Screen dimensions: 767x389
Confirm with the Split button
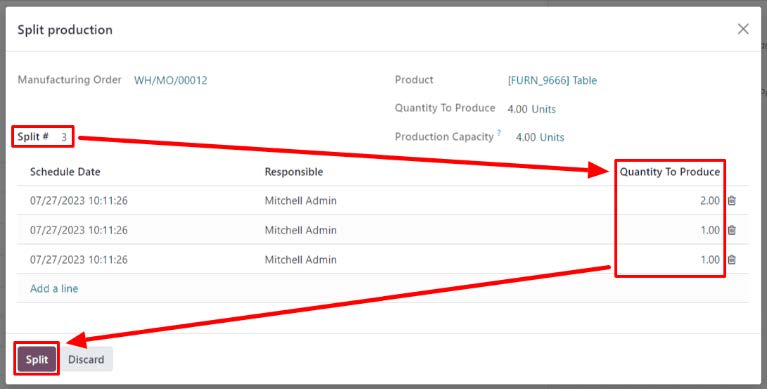(37, 359)
